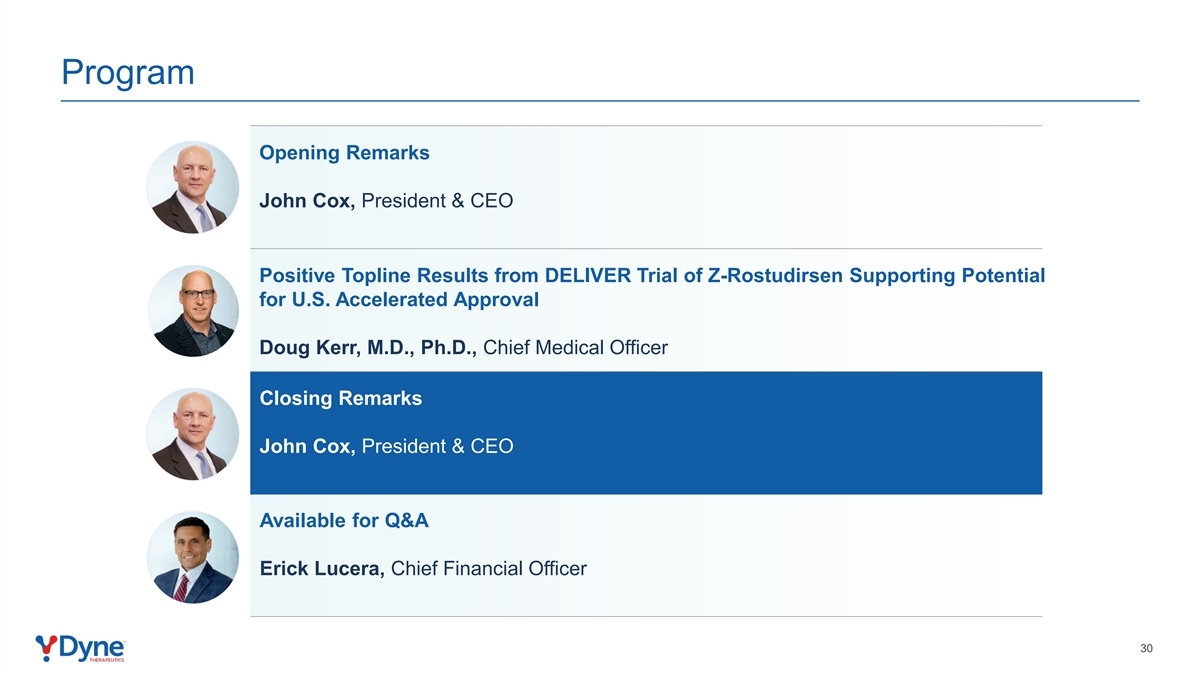Select the Chief Financial Officer title text
Screen dimensions: 1200x675
pos(488,569)
